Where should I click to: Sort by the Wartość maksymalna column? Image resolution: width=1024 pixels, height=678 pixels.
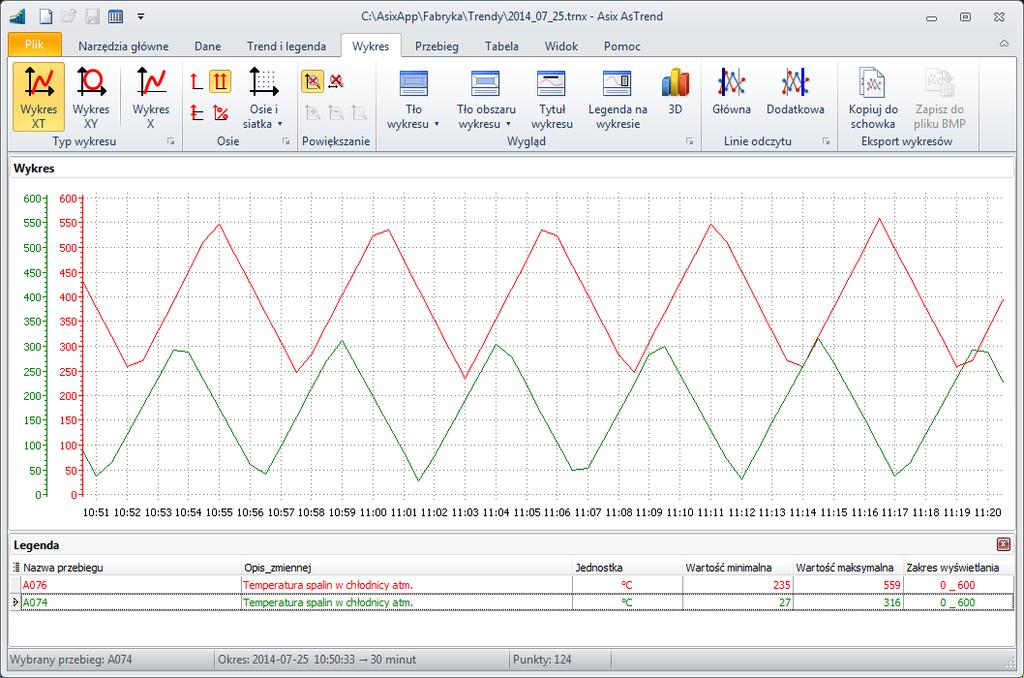point(848,567)
